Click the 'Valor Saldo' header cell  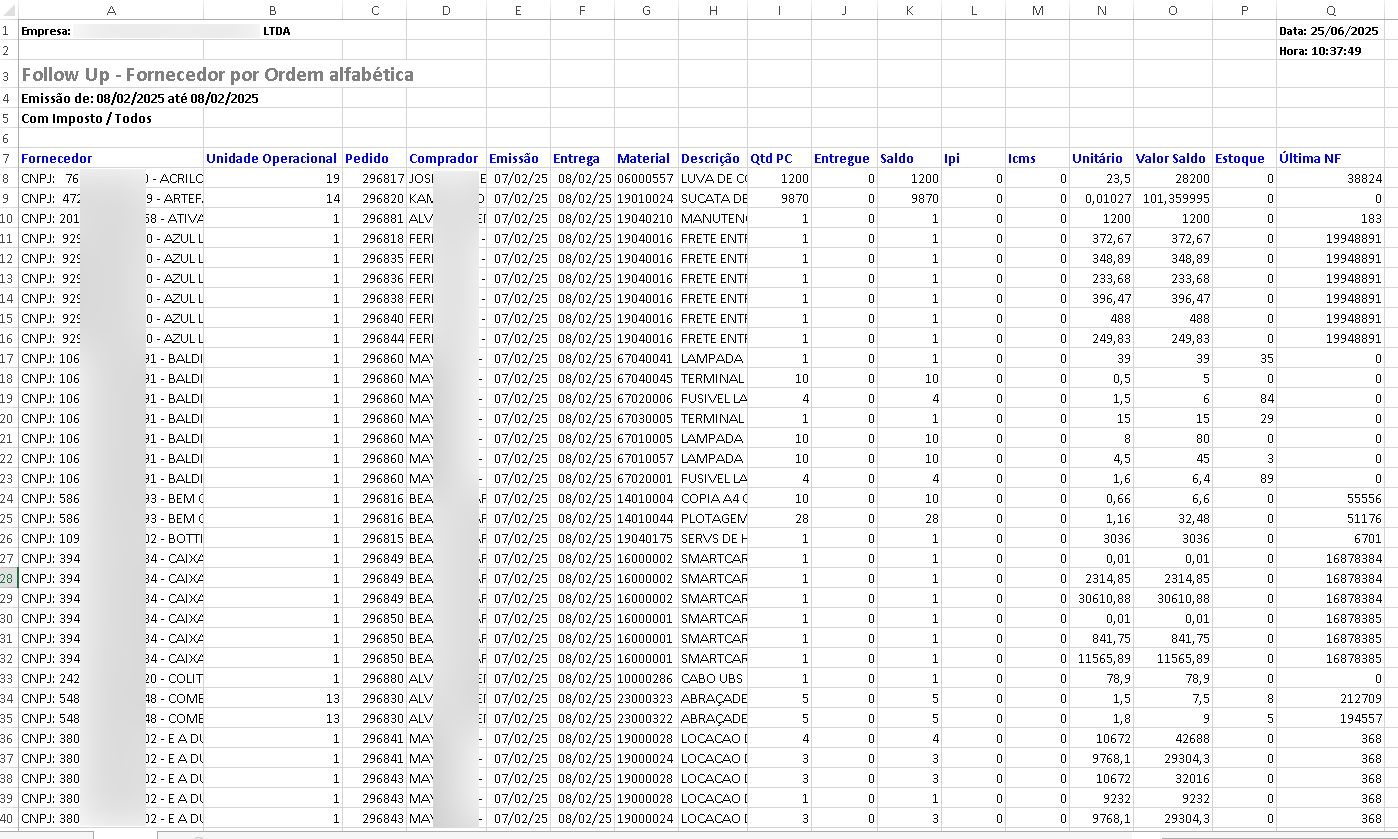point(1172,158)
